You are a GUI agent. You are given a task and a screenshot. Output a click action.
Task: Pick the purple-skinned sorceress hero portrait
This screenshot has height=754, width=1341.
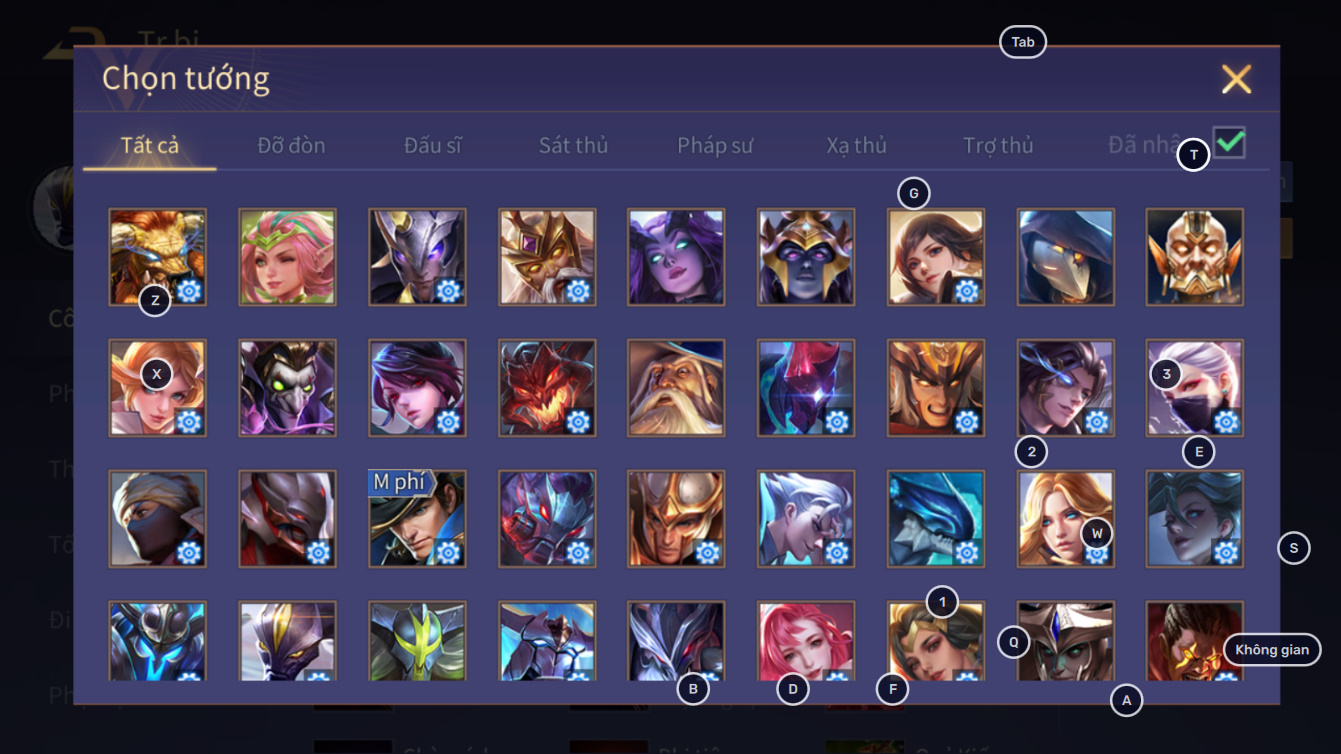tap(676, 257)
